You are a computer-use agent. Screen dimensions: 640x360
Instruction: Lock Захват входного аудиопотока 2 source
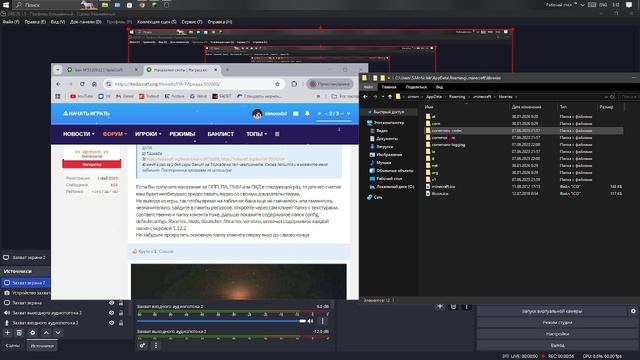pyautogui.click(x=121, y=322)
